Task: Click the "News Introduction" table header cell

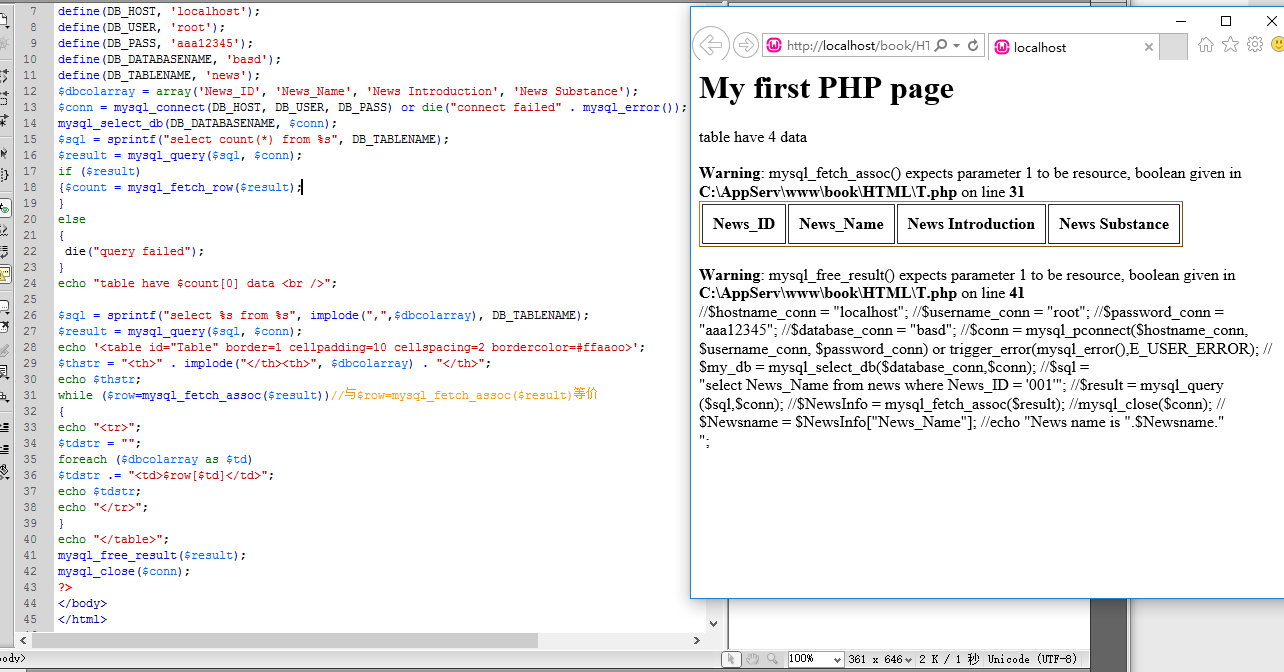Action: pos(971,224)
